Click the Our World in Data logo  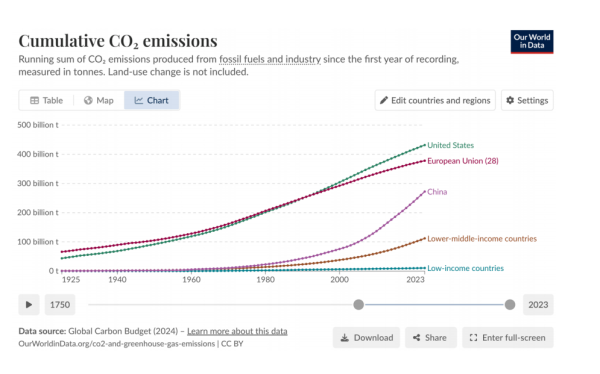coord(532,42)
